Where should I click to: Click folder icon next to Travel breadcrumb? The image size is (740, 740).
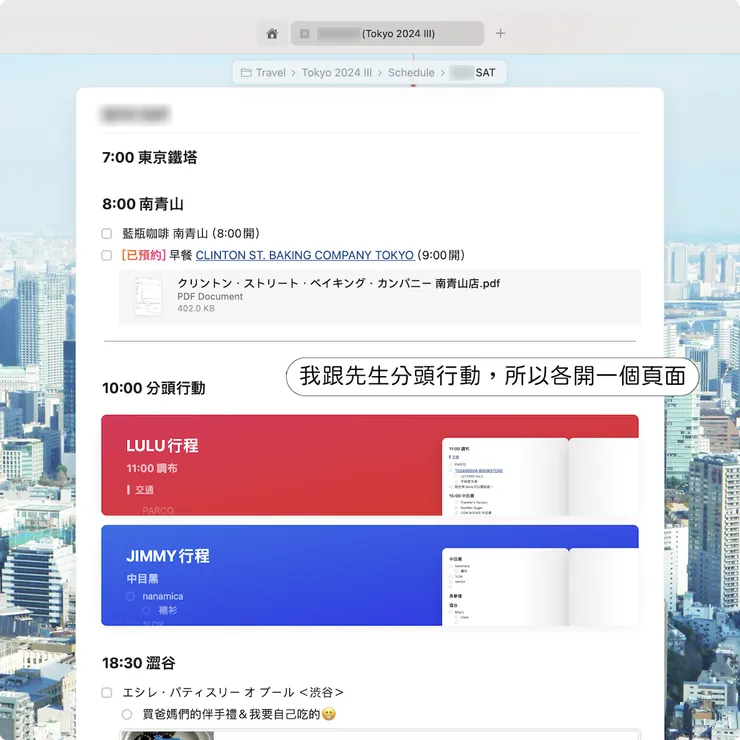pos(246,73)
